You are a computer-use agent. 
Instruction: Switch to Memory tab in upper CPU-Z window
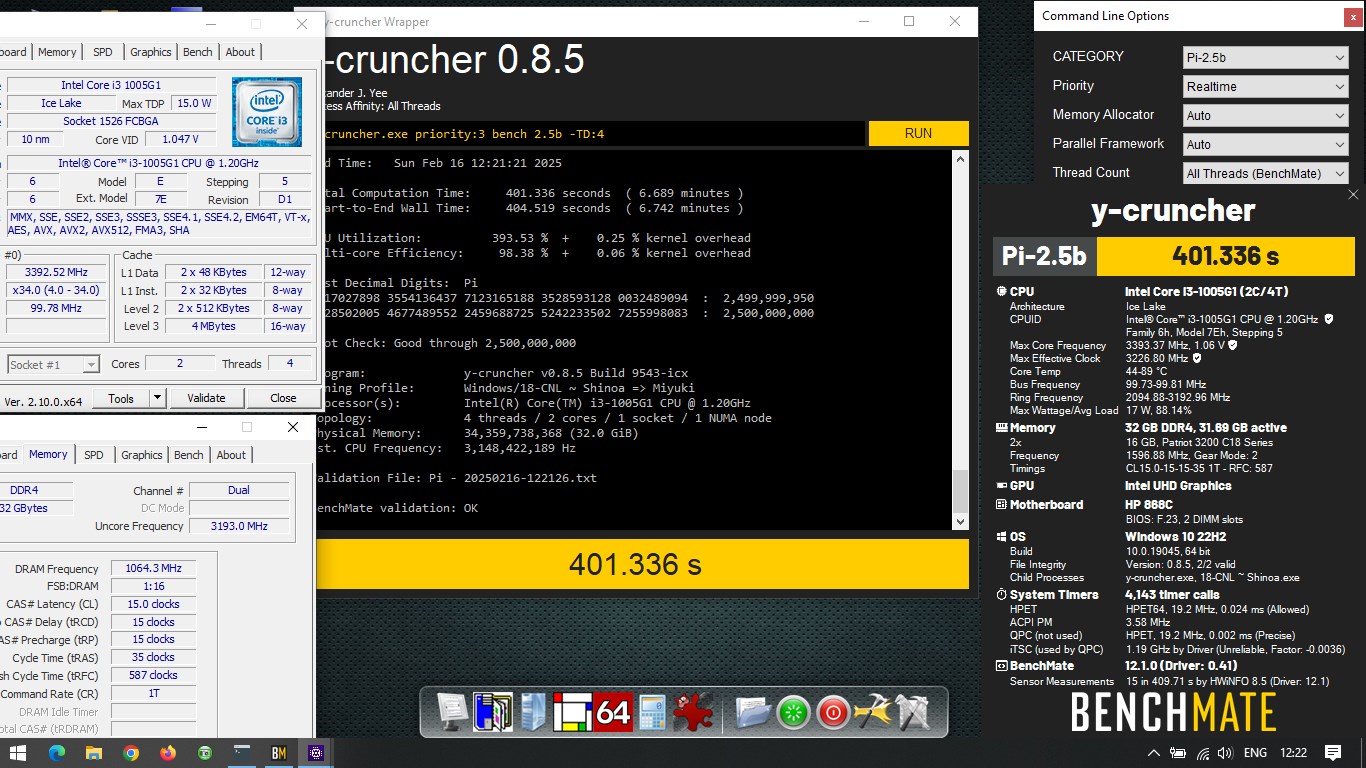pos(57,52)
